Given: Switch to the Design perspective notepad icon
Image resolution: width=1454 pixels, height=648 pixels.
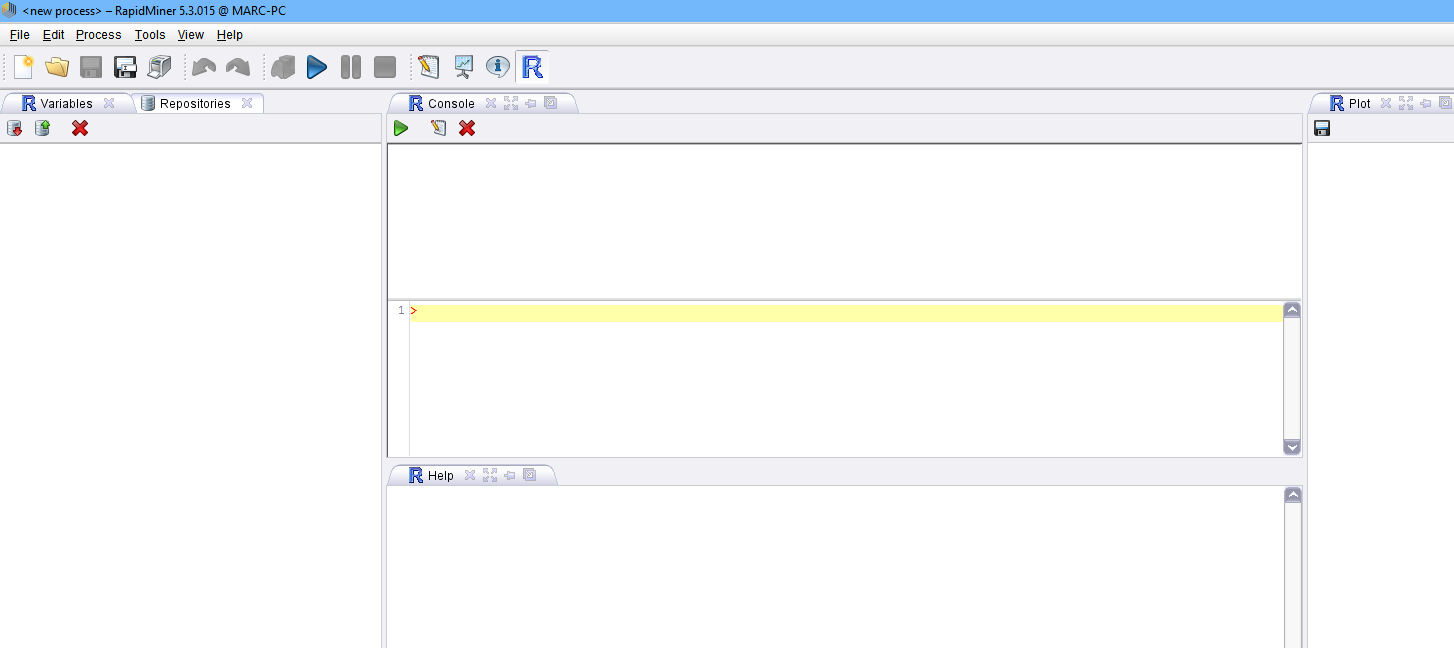Looking at the screenshot, I should 429,67.
